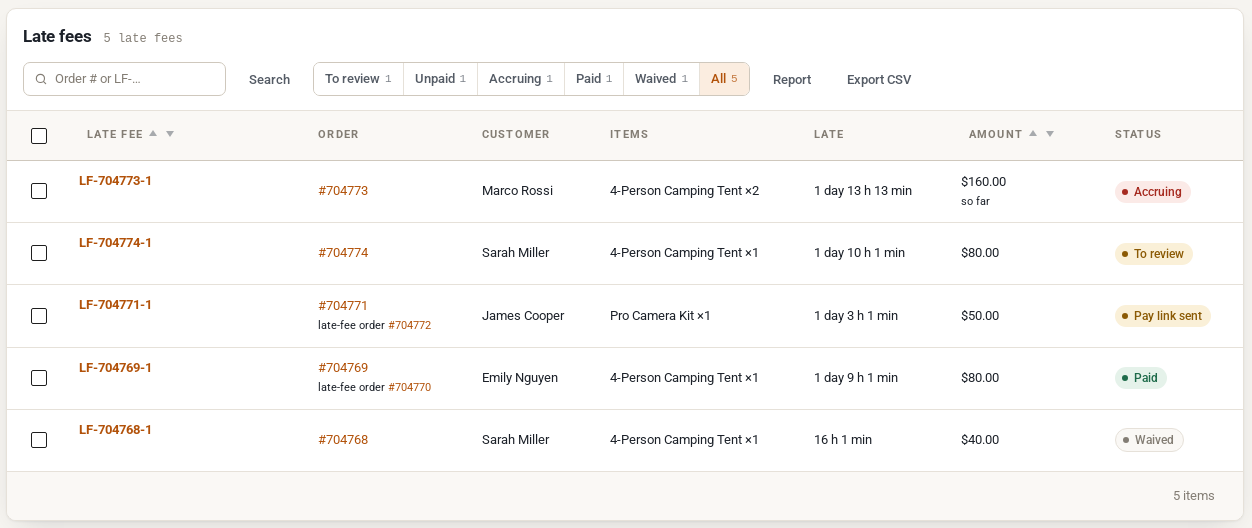The width and height of the screenshot is (1252, 528).
Task: Click the Search button
Action: pyautogui.click(x=269, y=80)
